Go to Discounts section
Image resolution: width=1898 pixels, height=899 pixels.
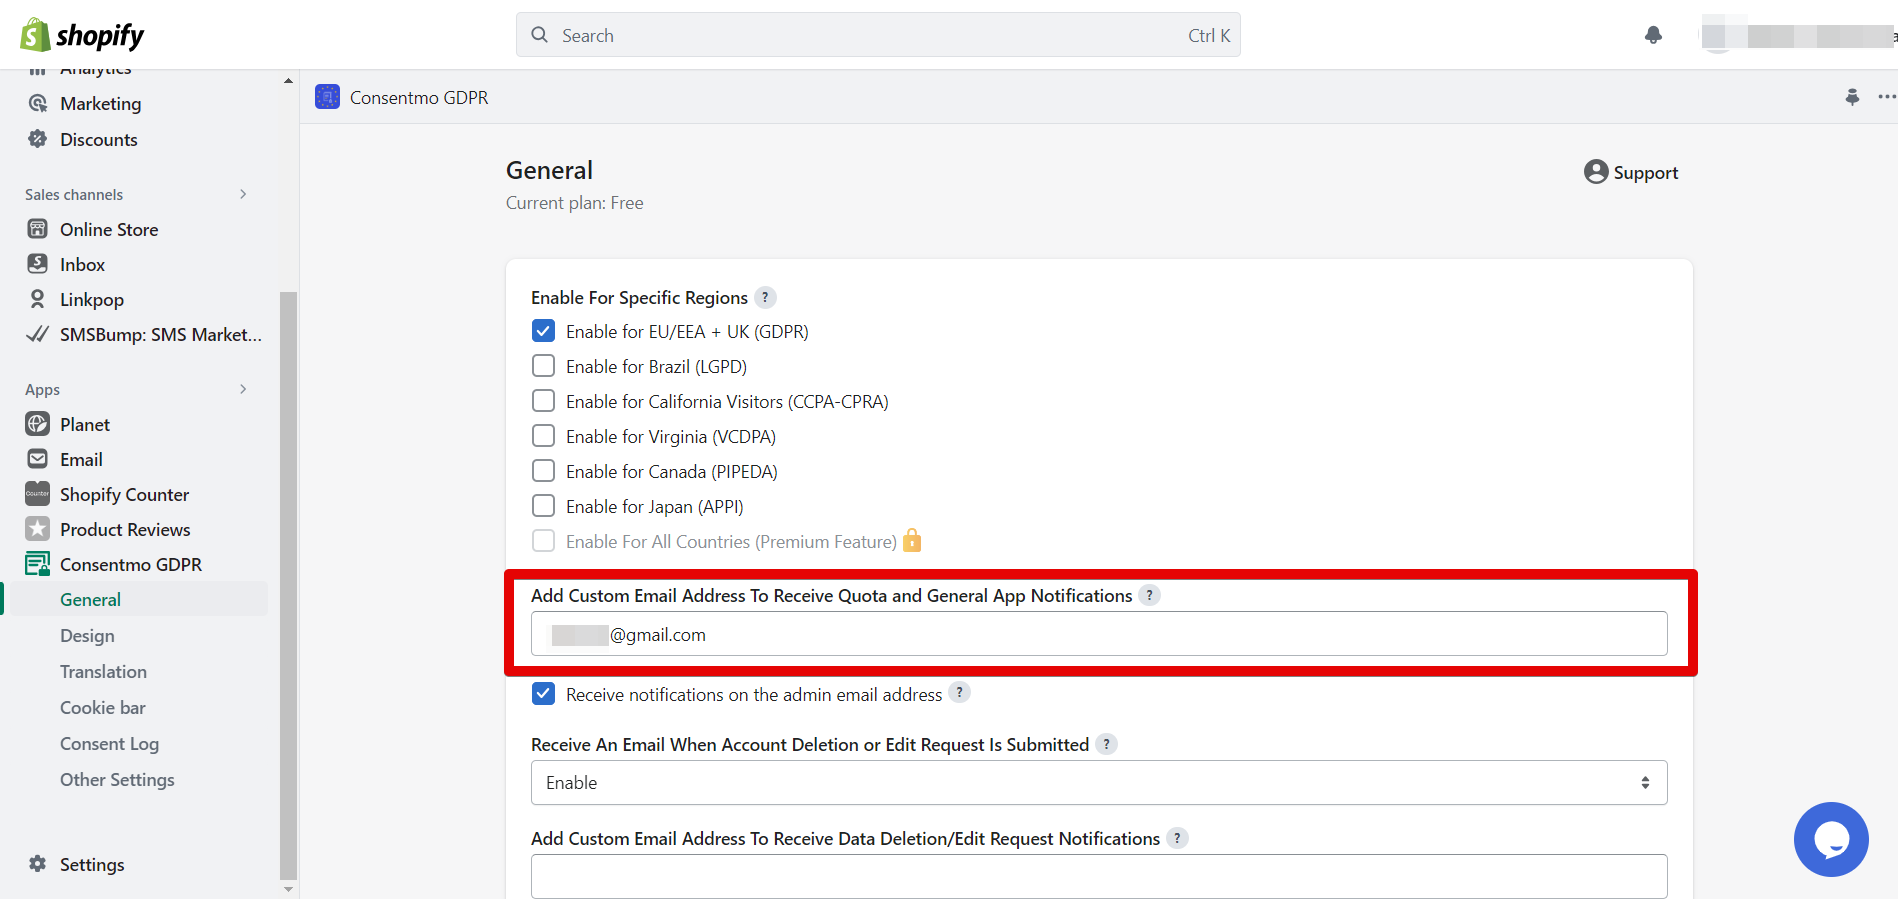(x=99, y=140)
